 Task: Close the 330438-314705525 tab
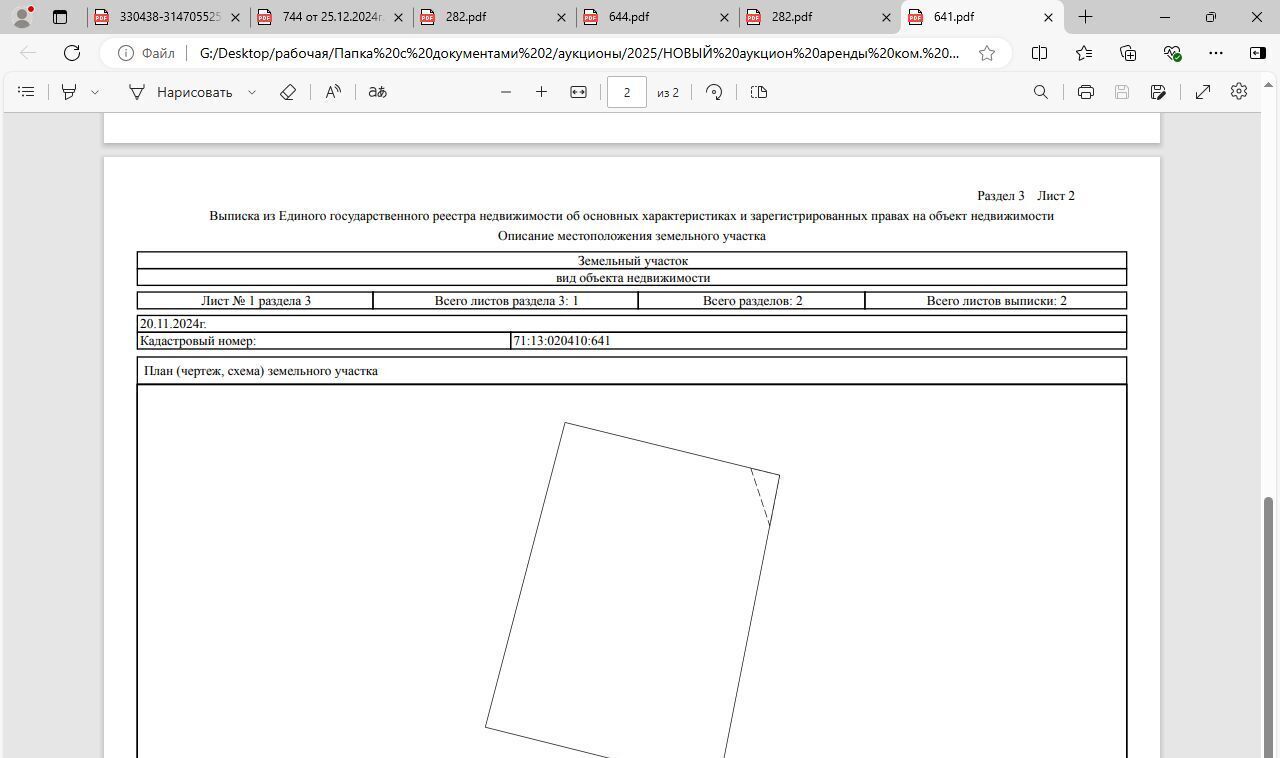tap(235, 17)
